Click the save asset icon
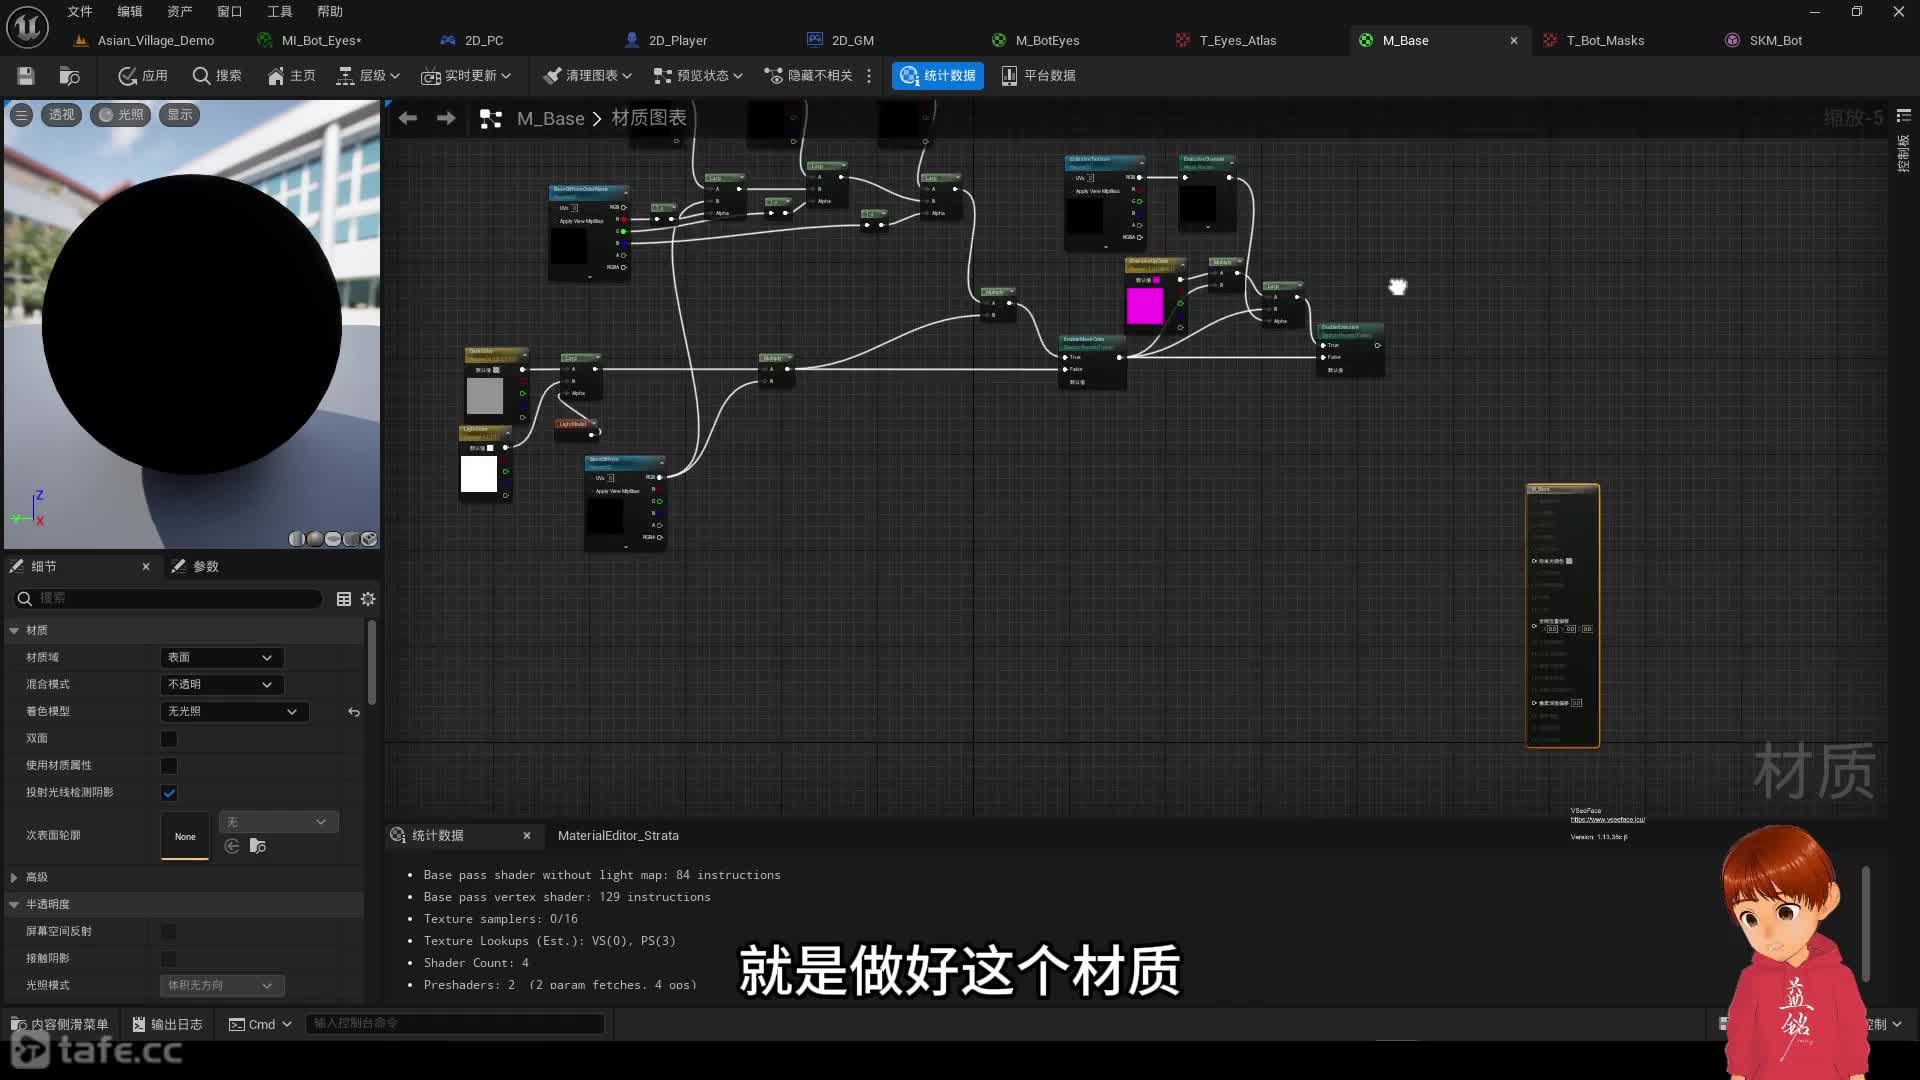1920x1080 pixels. pos(26,76)
